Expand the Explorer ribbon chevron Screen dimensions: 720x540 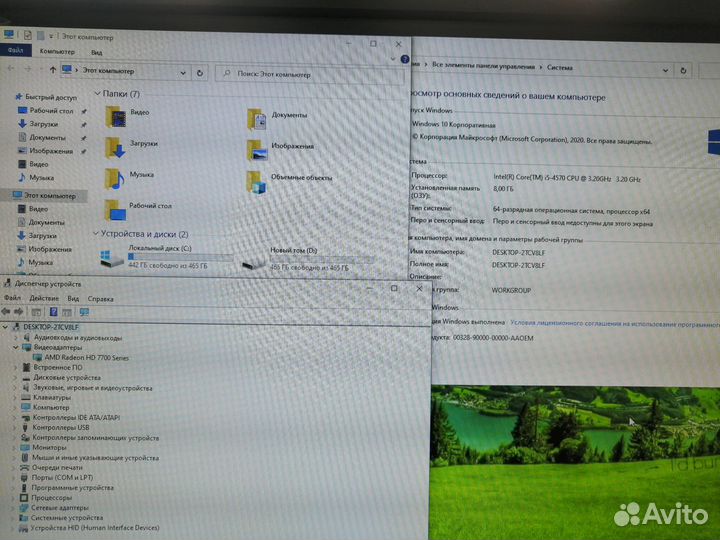(x=393, y=59)
